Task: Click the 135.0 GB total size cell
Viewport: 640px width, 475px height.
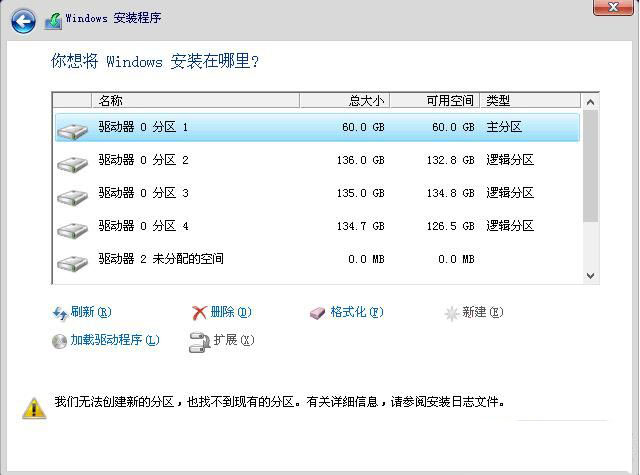Action: 361,193
